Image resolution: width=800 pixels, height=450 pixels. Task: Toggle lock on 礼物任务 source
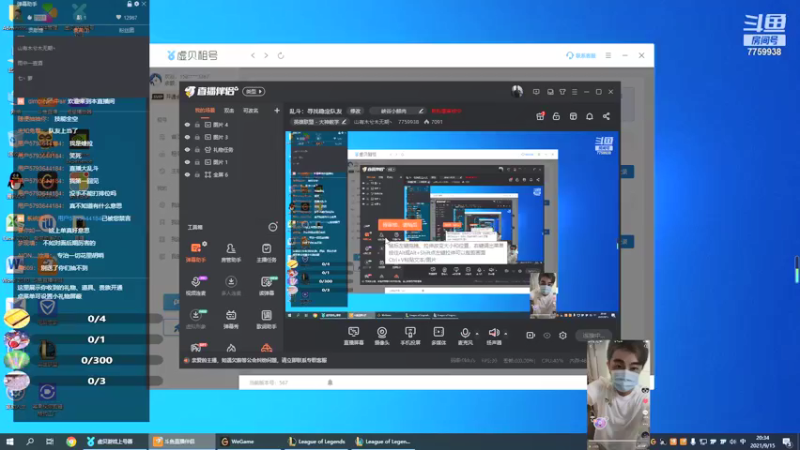click(x=197, y=149)
